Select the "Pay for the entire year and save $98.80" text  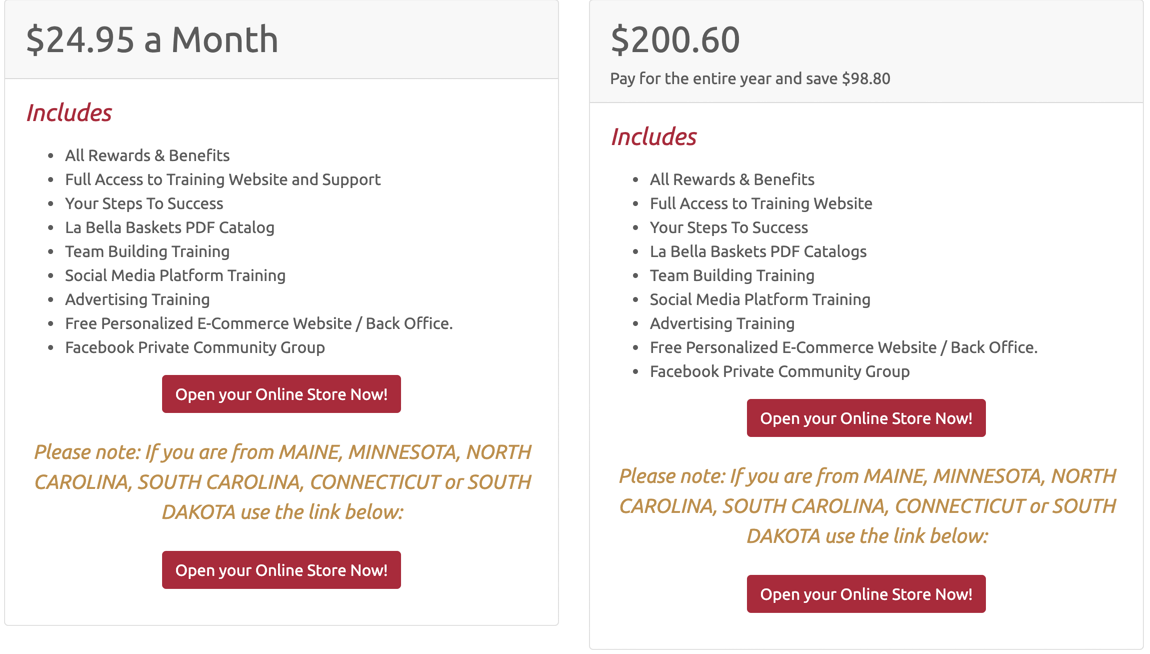click(750, 78)
